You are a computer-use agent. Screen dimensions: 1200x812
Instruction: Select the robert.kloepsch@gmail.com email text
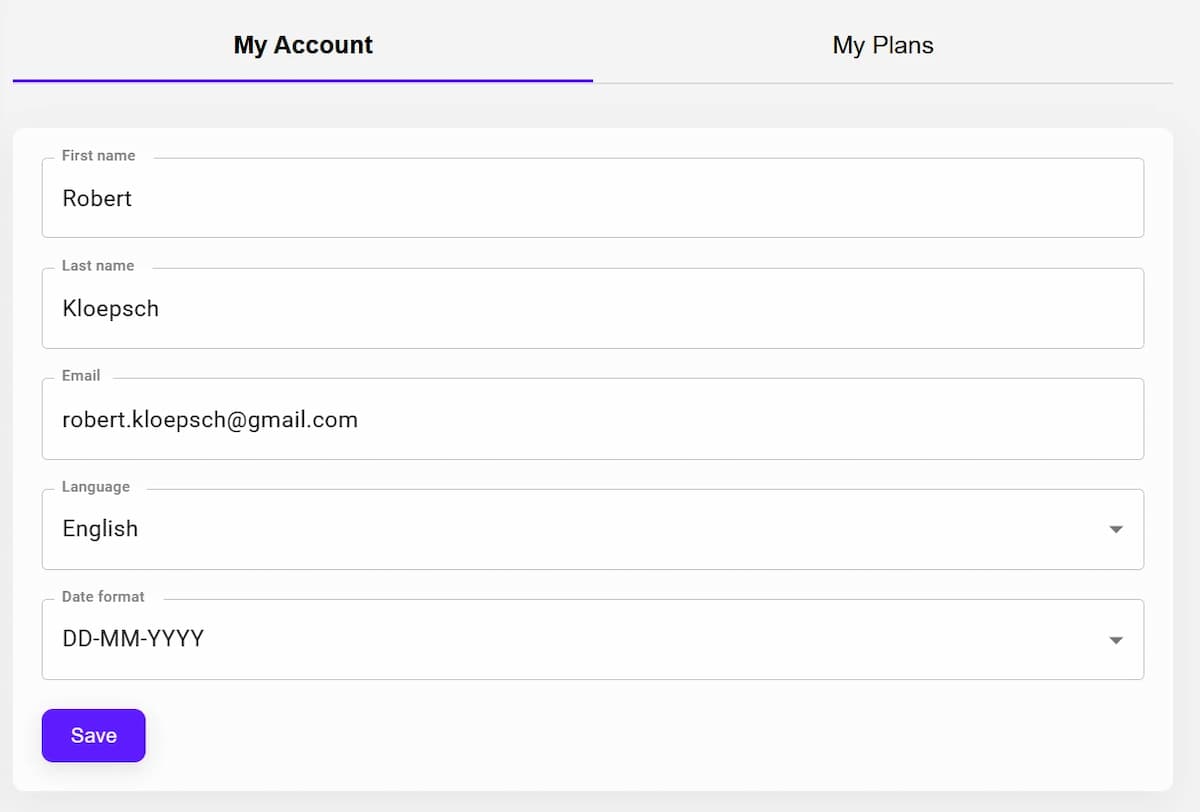pos(210,419)
